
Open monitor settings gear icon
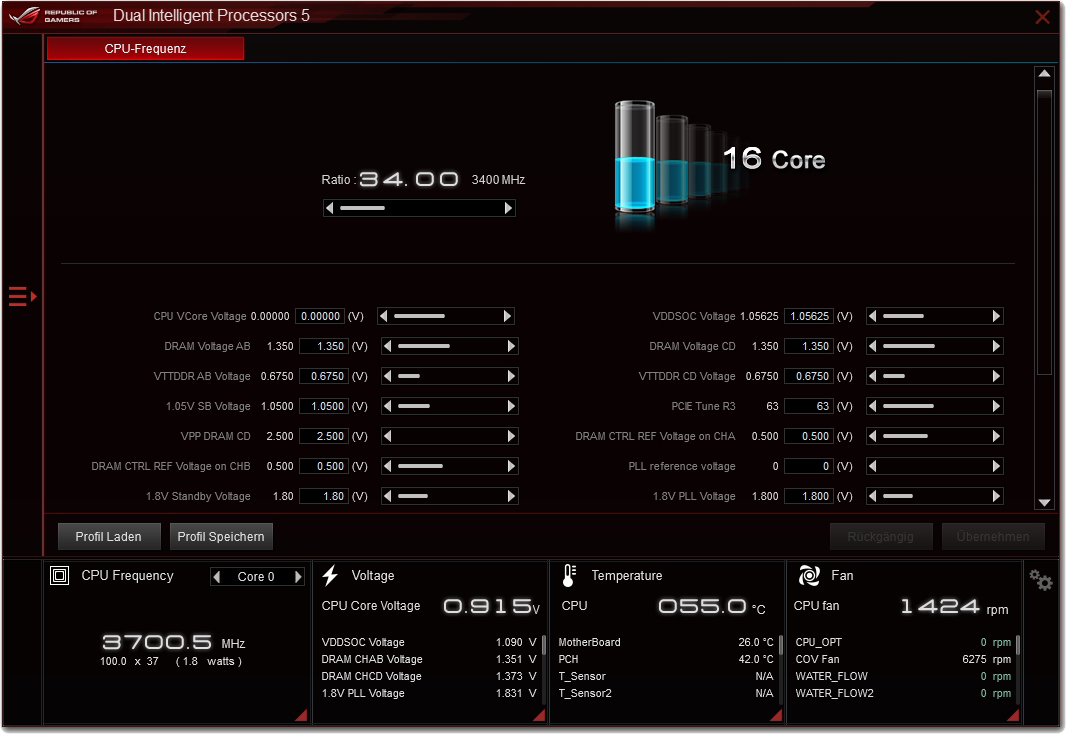pos(1040,580)
